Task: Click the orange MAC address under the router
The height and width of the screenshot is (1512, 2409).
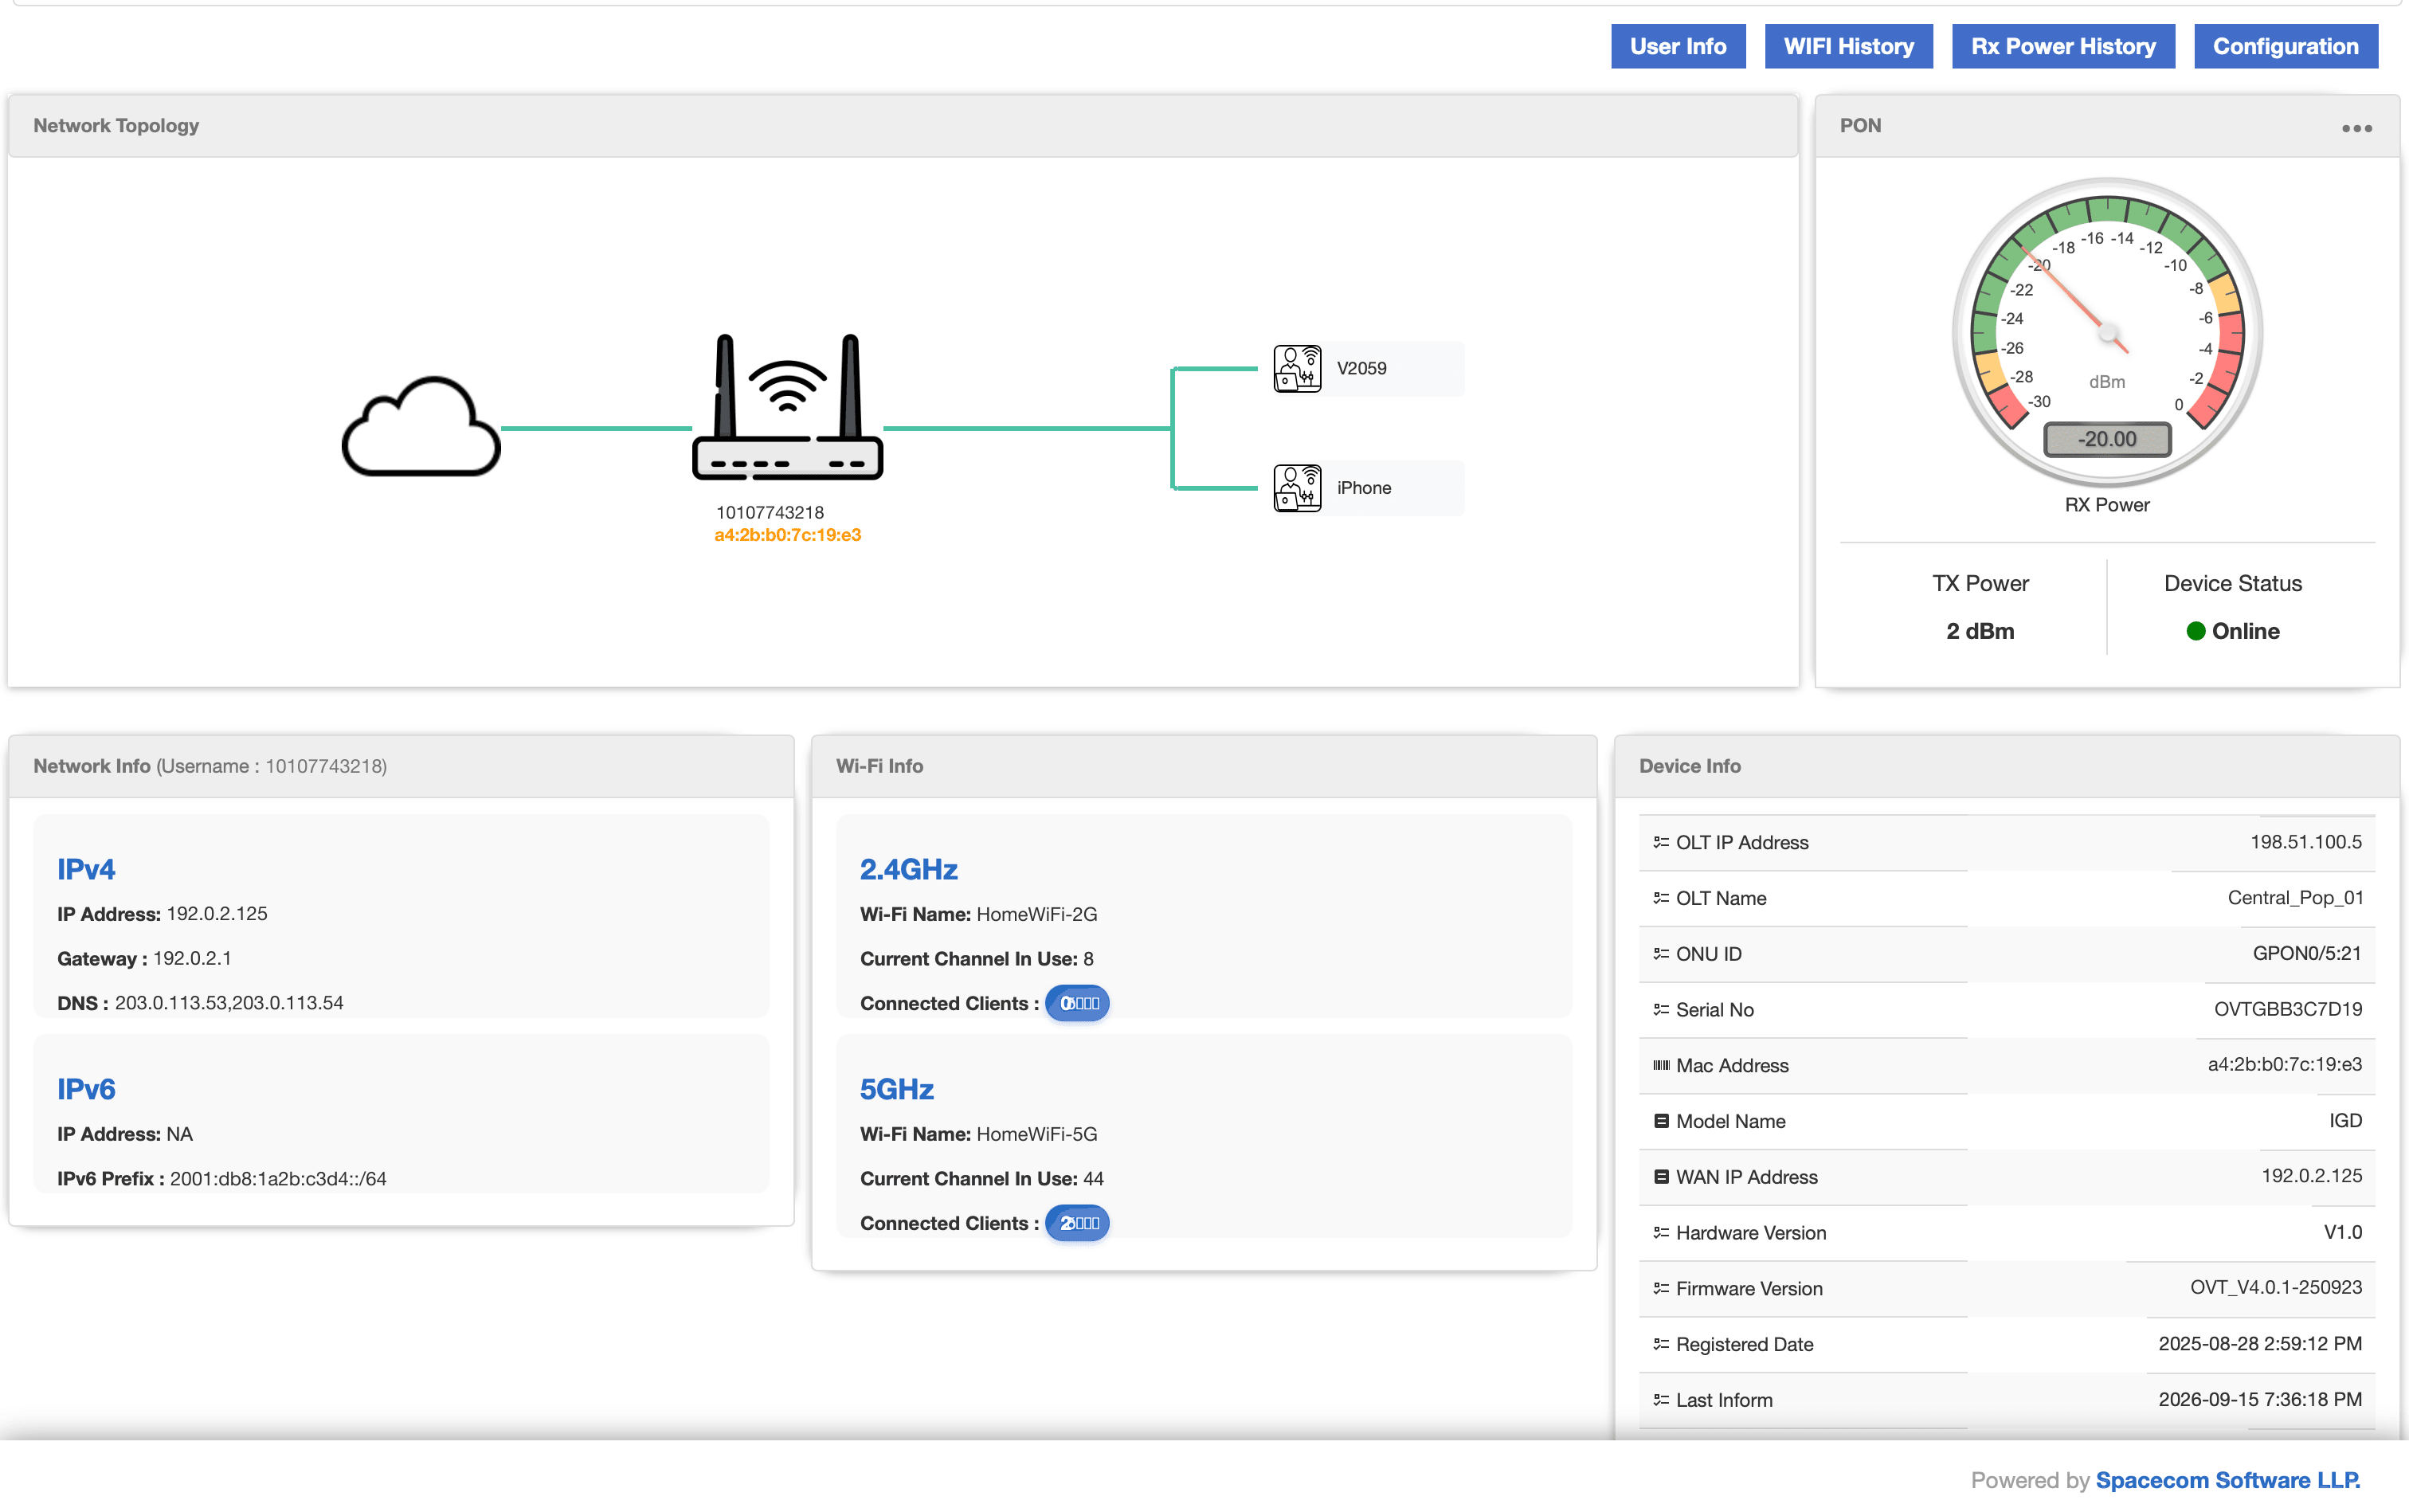Action: click(787, 535)
